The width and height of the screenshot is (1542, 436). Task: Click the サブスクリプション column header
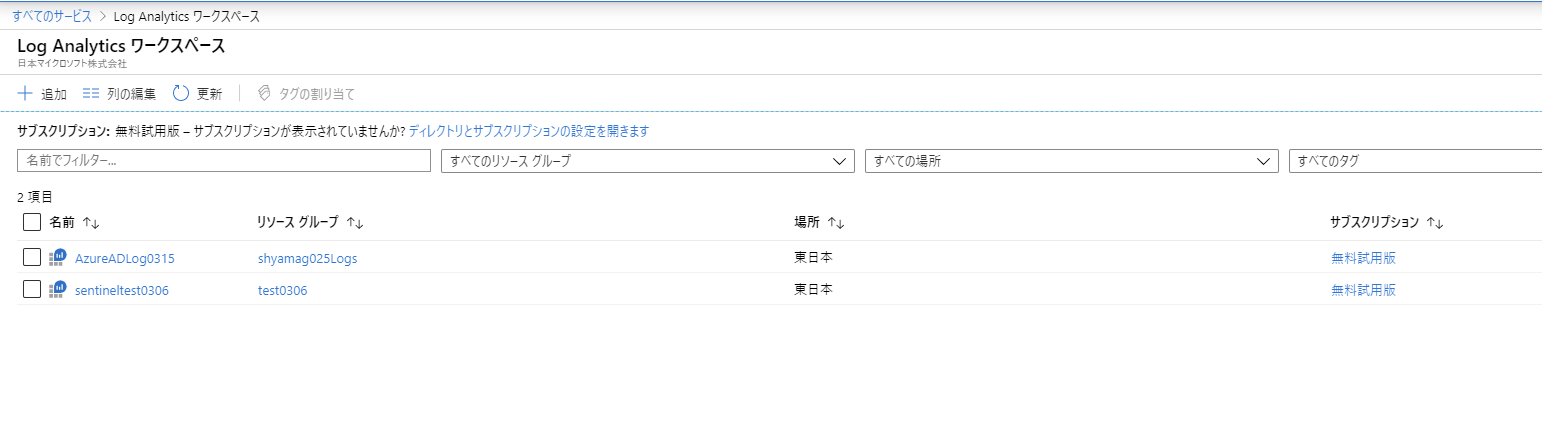pyautogui.click(x=1375, y=222)
